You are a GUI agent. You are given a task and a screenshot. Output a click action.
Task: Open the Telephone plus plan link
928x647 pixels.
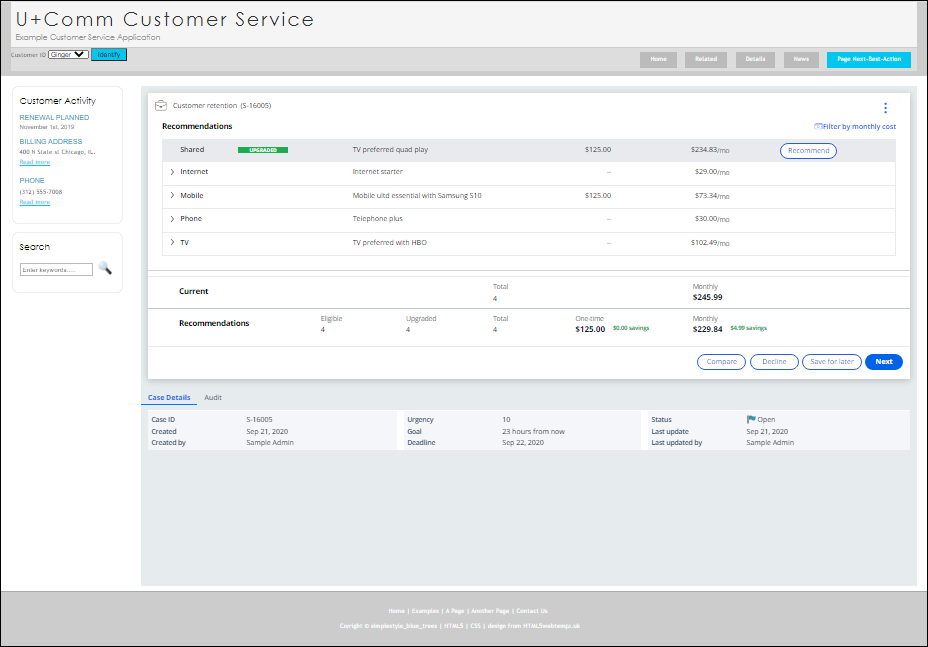tap(376, 218)
